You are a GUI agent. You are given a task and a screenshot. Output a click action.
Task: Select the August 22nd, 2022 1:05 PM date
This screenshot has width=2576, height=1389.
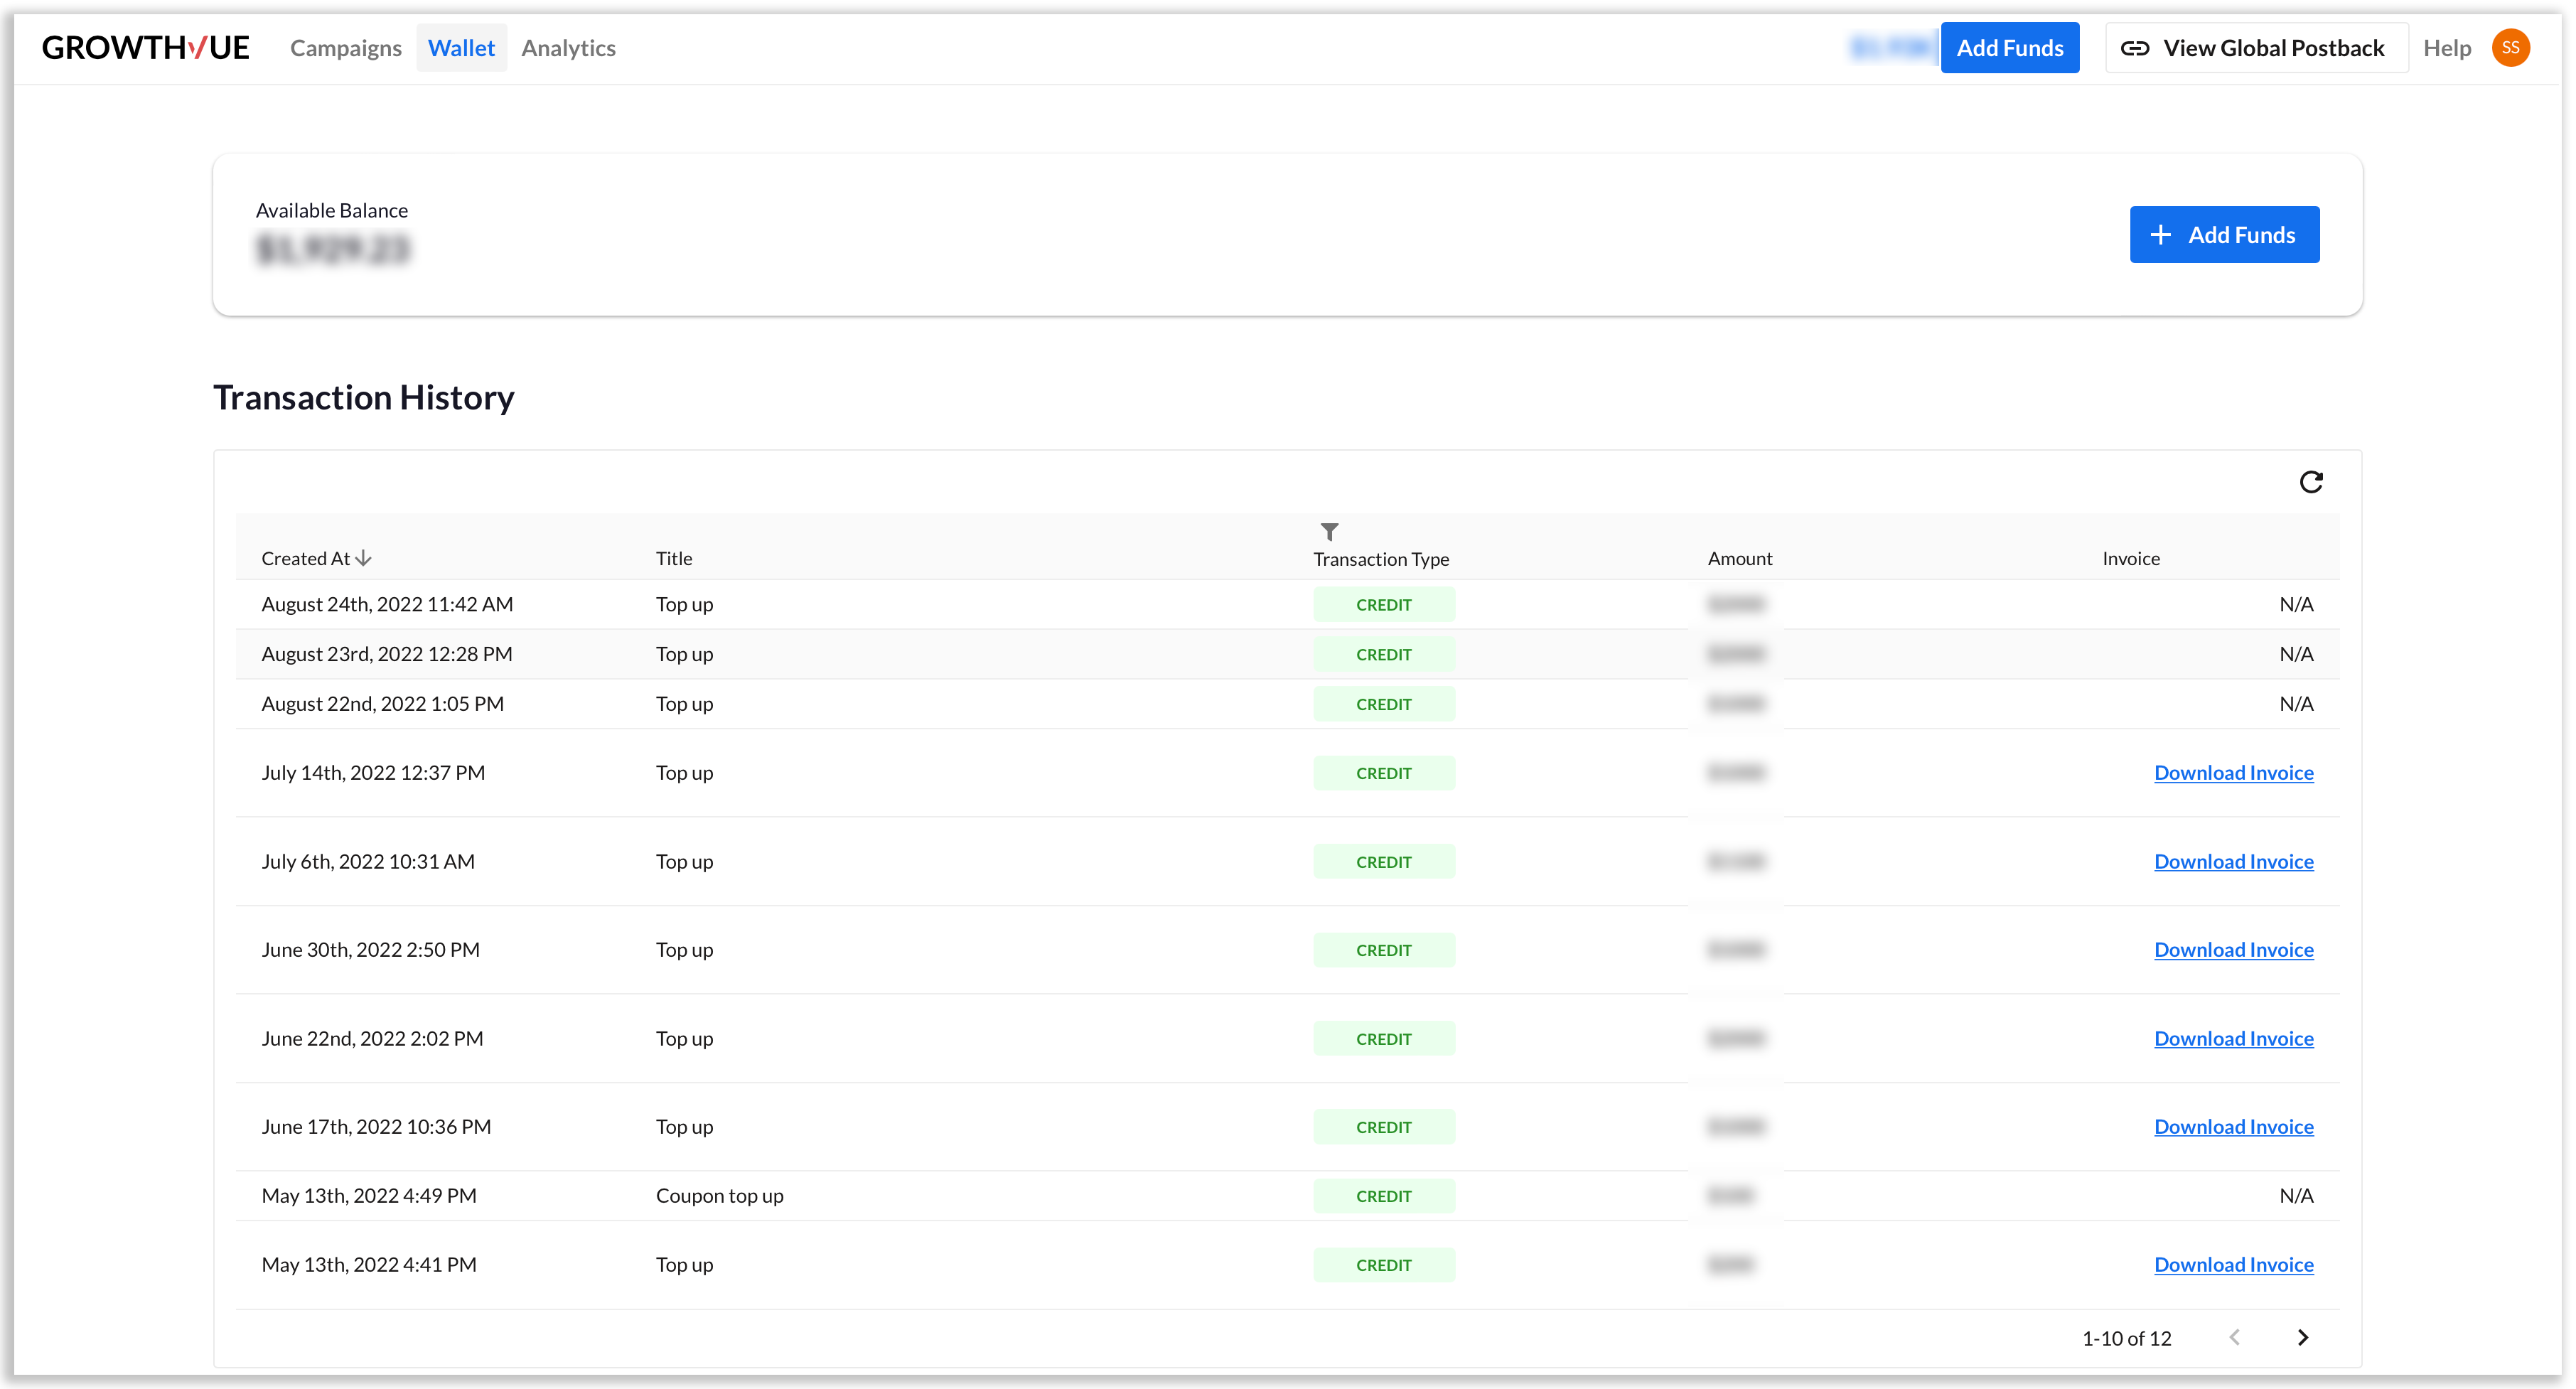[x=382, y=703]
